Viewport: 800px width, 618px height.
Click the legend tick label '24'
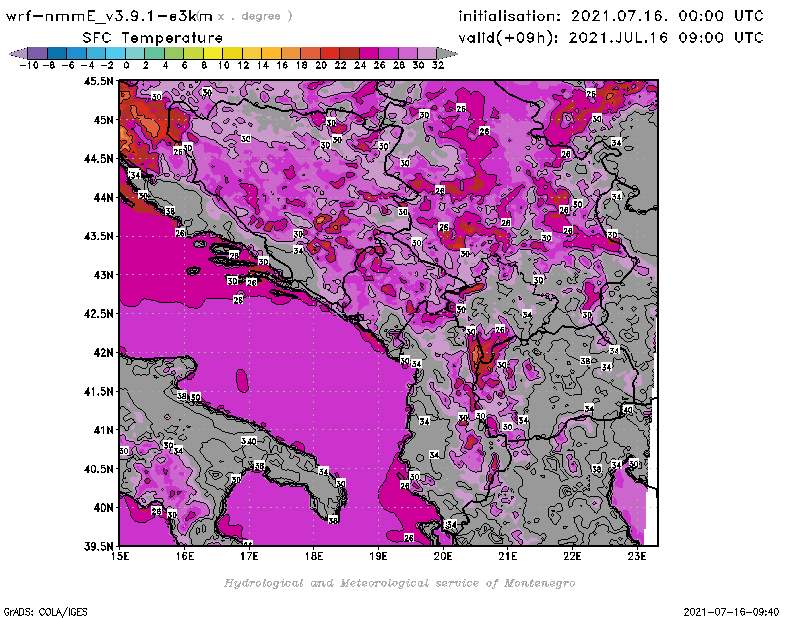(x=360, y=66)
